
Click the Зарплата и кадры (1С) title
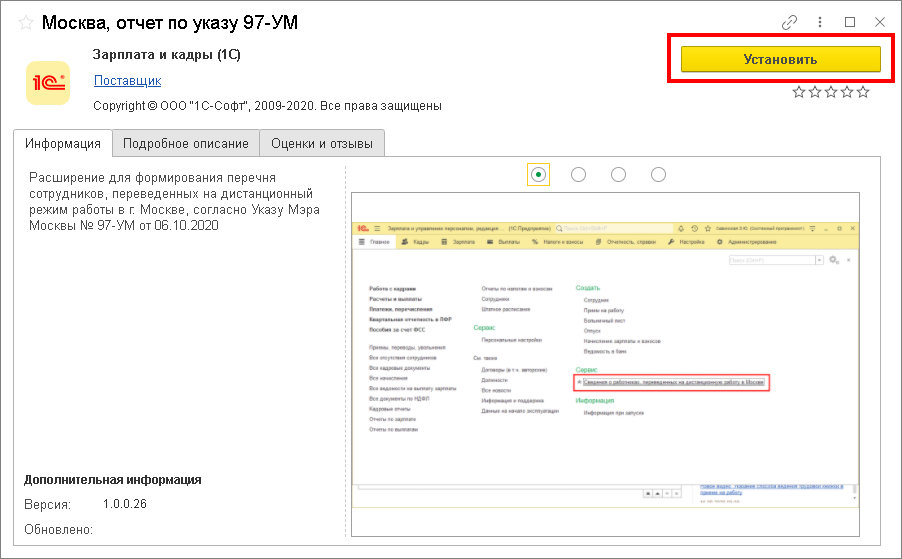click(166, 55)
